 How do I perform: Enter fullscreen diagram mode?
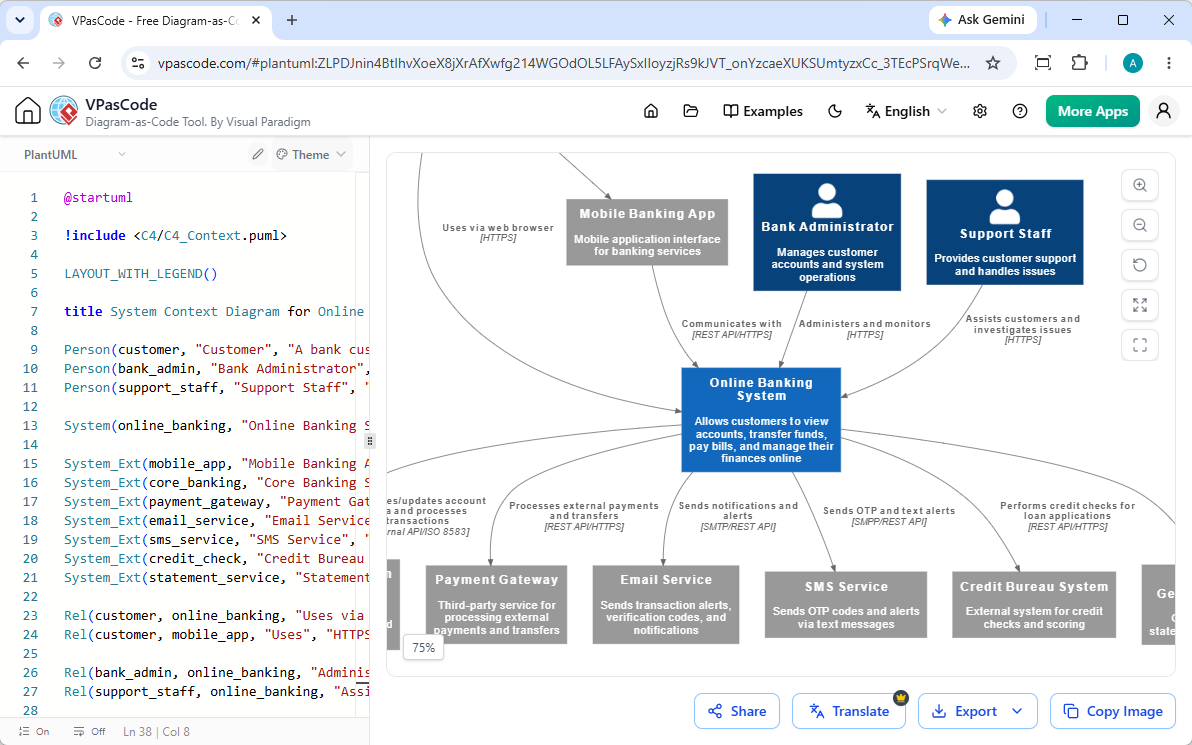tap(1140, 345)
